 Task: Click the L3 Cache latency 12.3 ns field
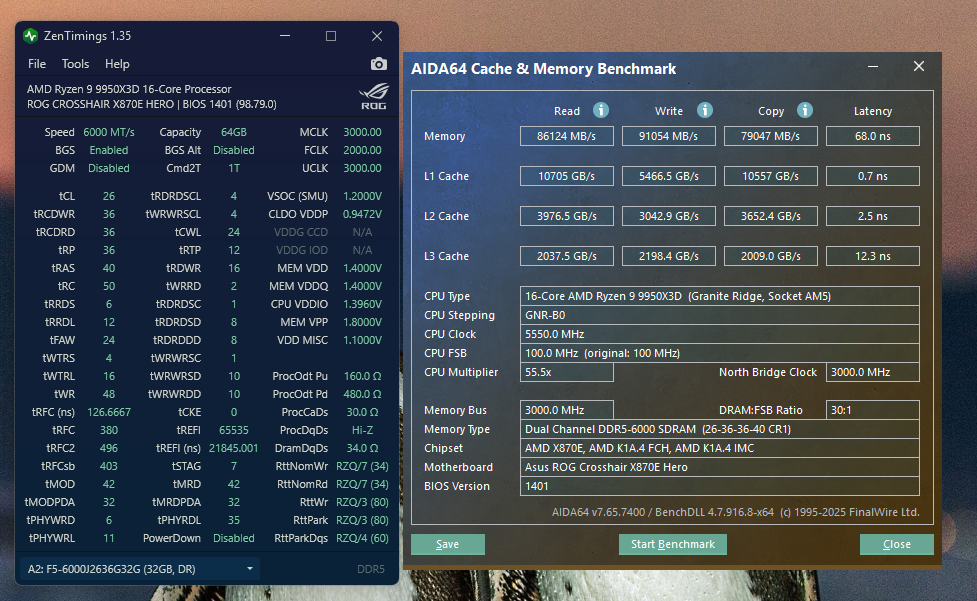tap(872, 255)
